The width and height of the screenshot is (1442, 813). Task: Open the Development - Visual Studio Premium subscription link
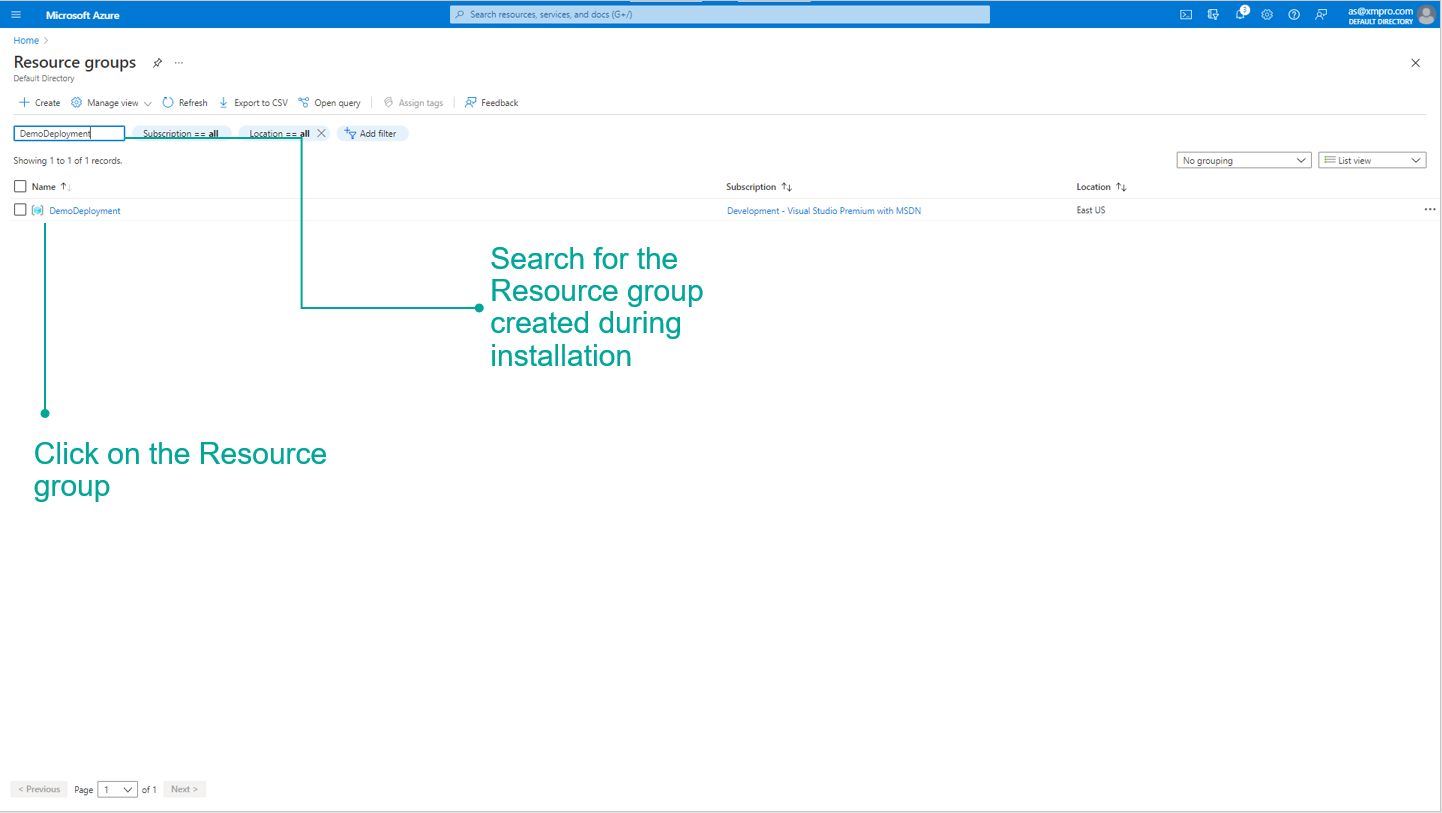coord(824,211)
